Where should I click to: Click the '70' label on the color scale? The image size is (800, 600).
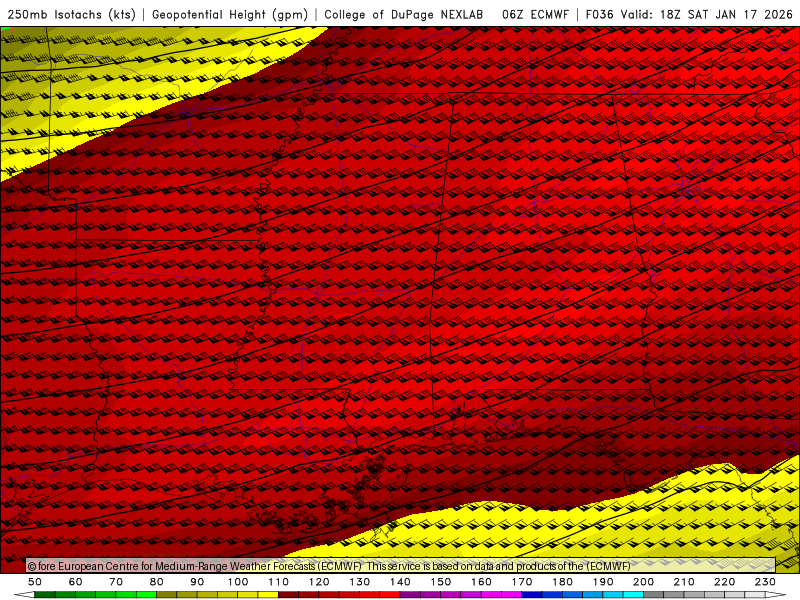[x=116, y=582]
